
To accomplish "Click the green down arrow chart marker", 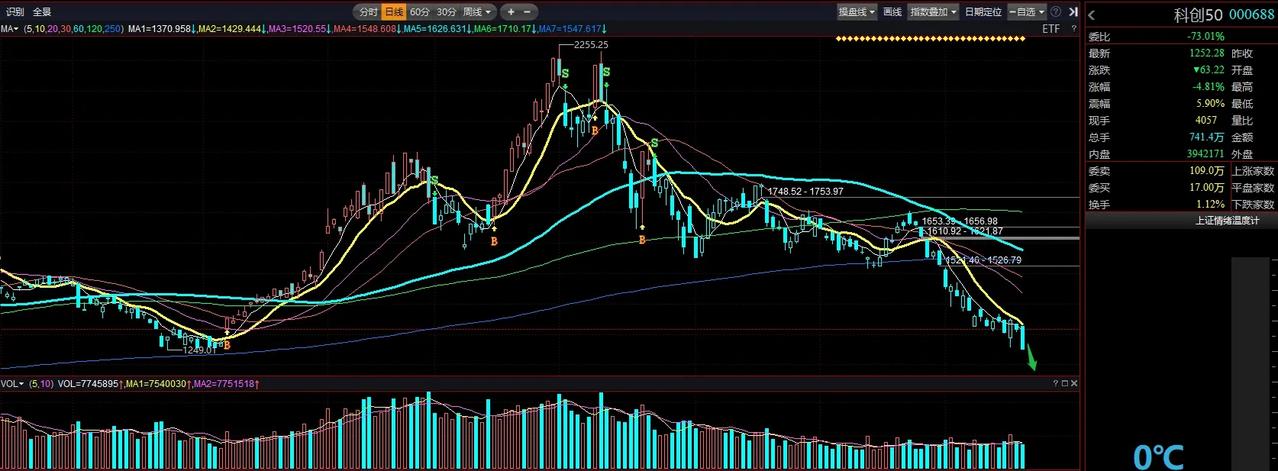I will pyautogui.click(x=1031, y=359).
